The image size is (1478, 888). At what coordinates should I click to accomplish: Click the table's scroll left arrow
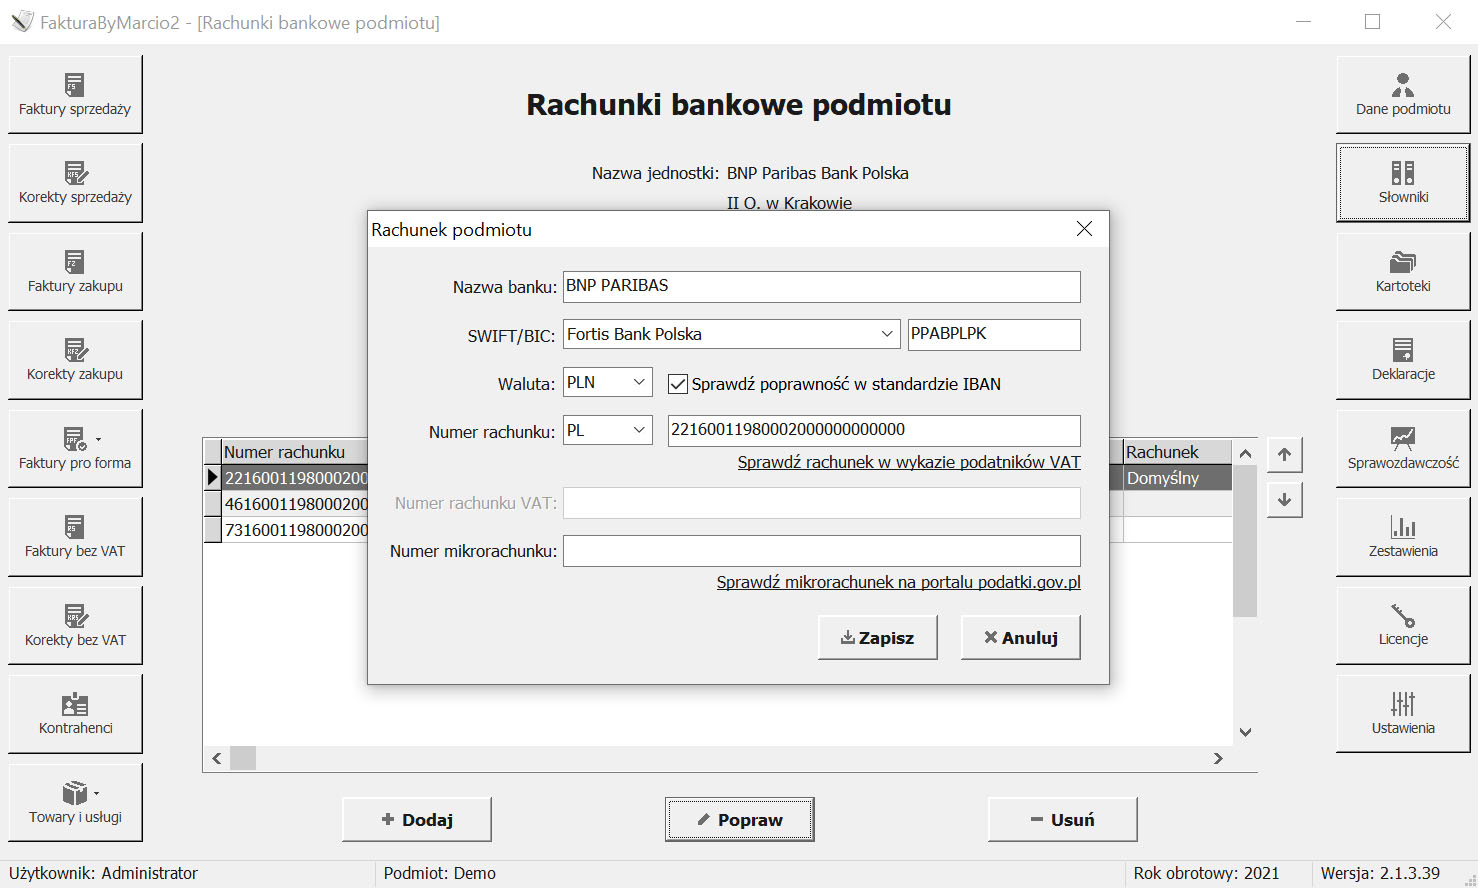coord(217,758)
